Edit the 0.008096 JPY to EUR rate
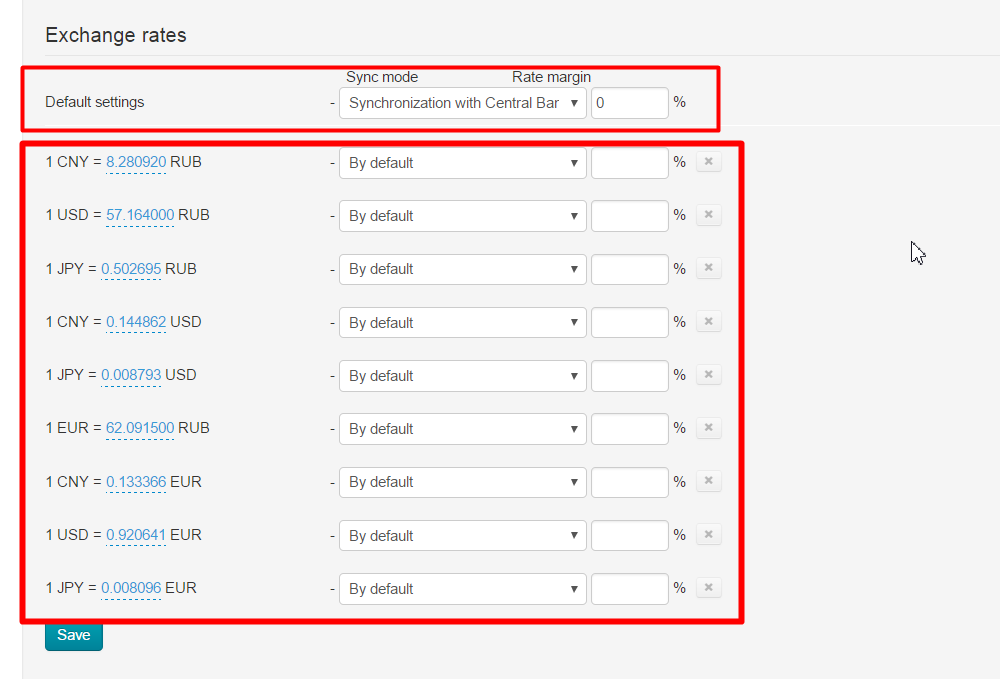The image size is (1000, 679). (x=131, y=588)
